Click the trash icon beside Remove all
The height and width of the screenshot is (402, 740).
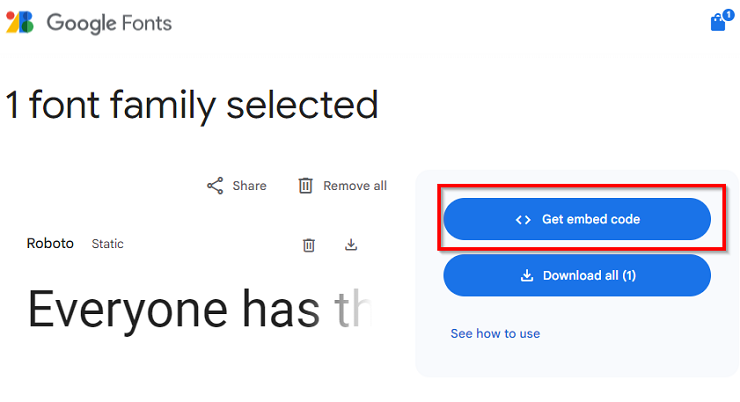pos(306,186)
